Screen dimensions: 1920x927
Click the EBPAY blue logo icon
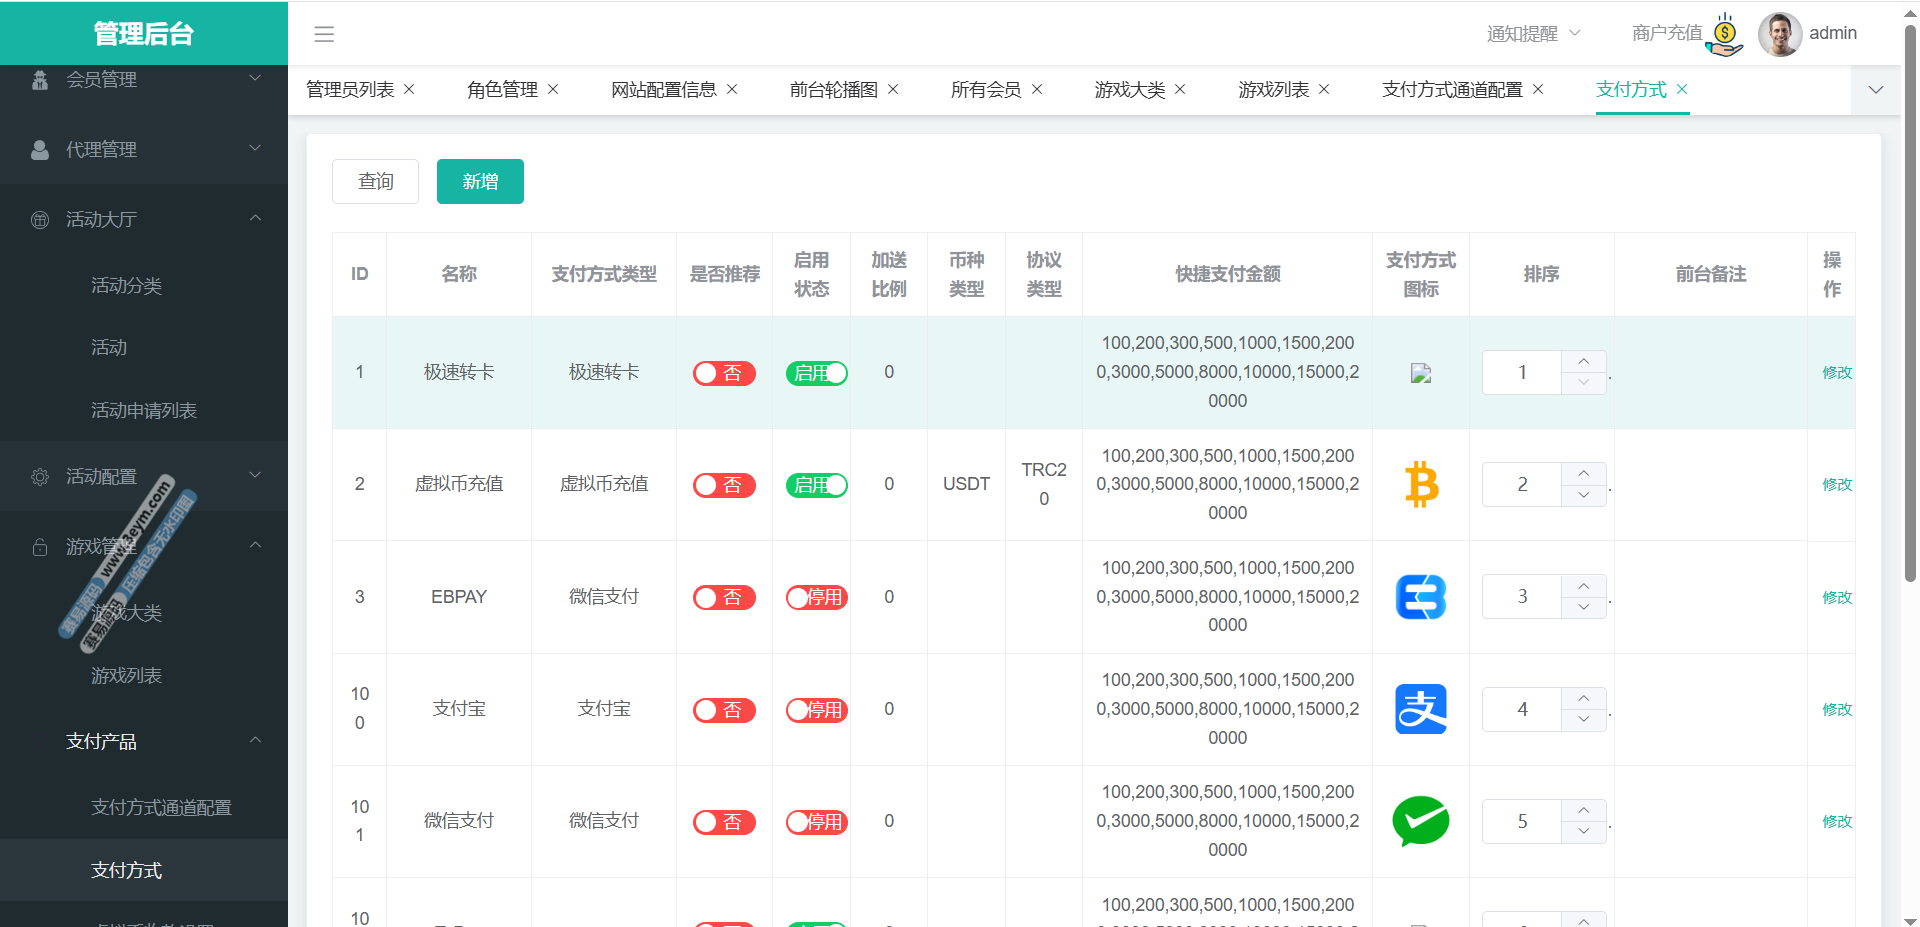[1421, 597]
